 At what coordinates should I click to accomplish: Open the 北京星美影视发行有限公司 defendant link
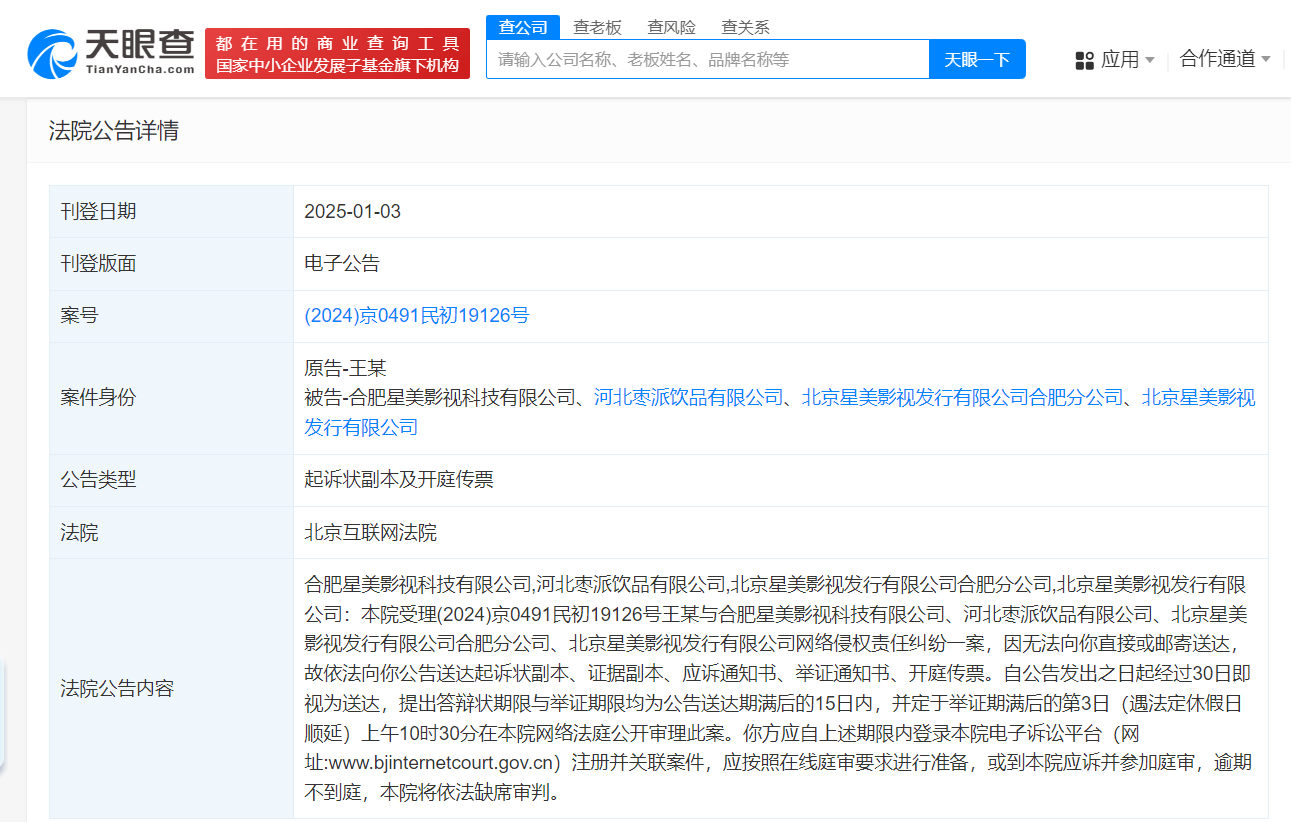pyautogui.click(x=780, y=412)
